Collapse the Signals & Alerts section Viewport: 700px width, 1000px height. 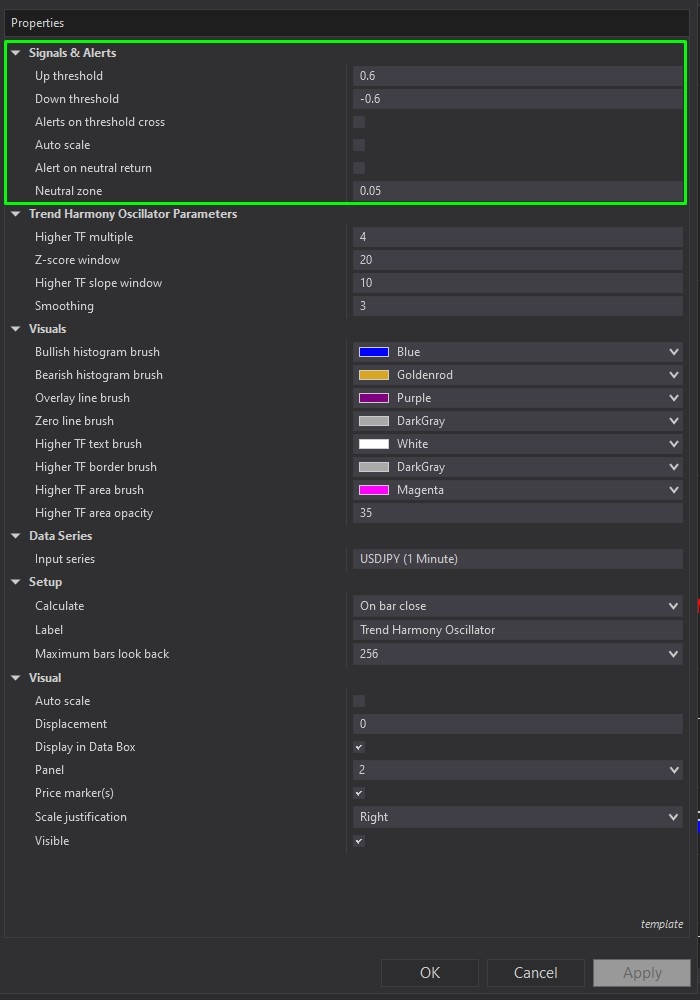click(x=16, y=53)
